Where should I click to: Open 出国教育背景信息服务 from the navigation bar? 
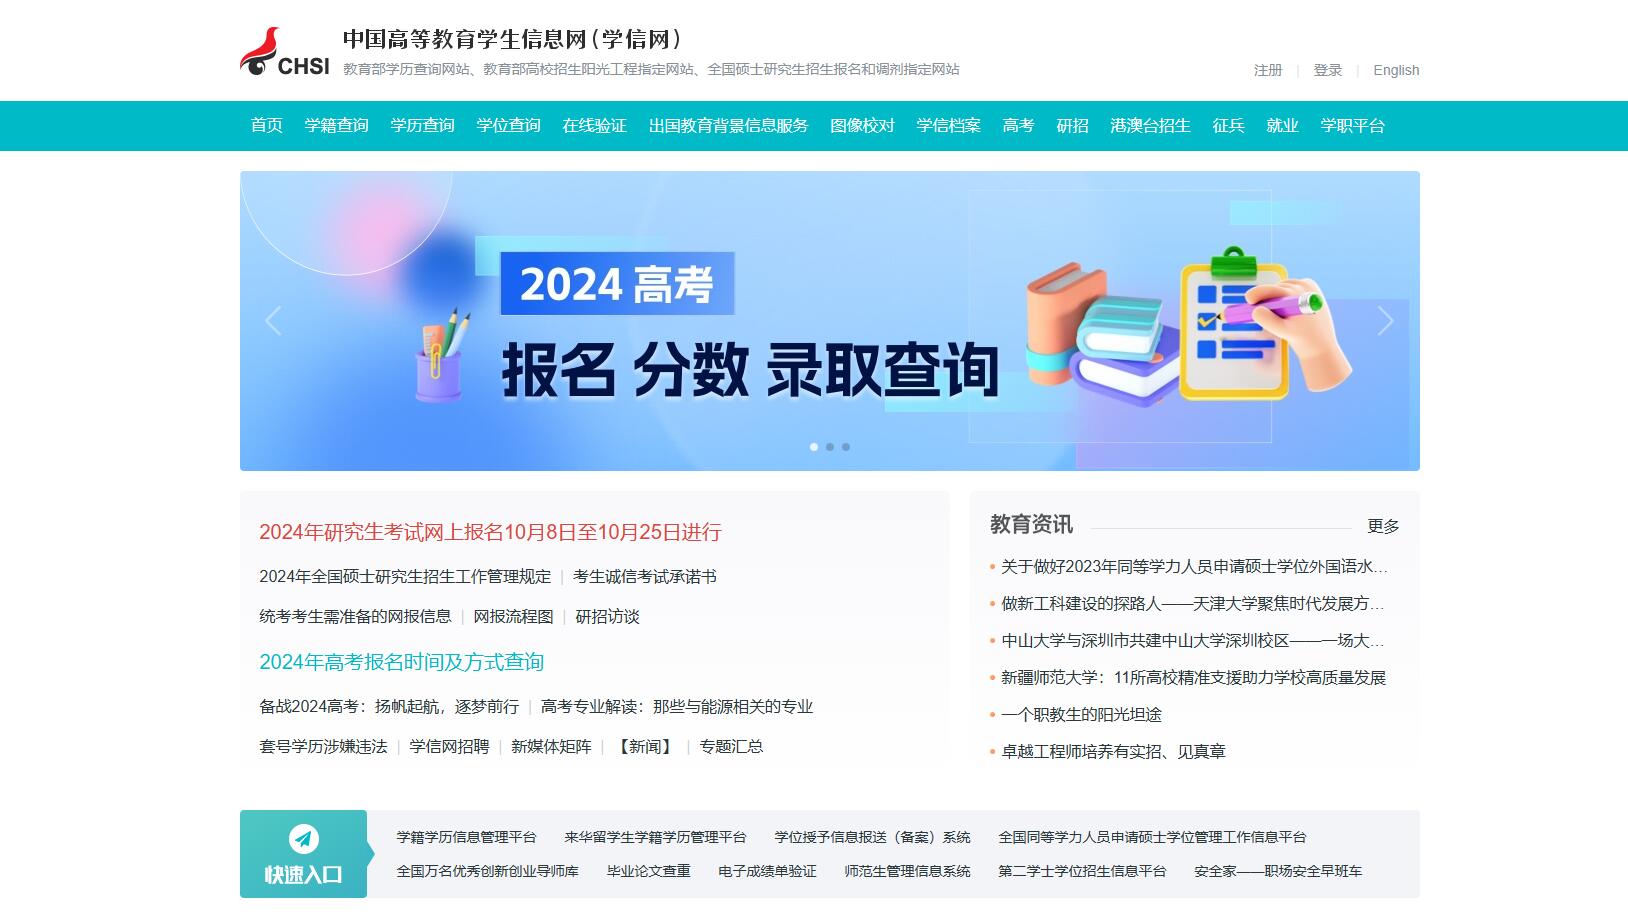click(728, 126)
